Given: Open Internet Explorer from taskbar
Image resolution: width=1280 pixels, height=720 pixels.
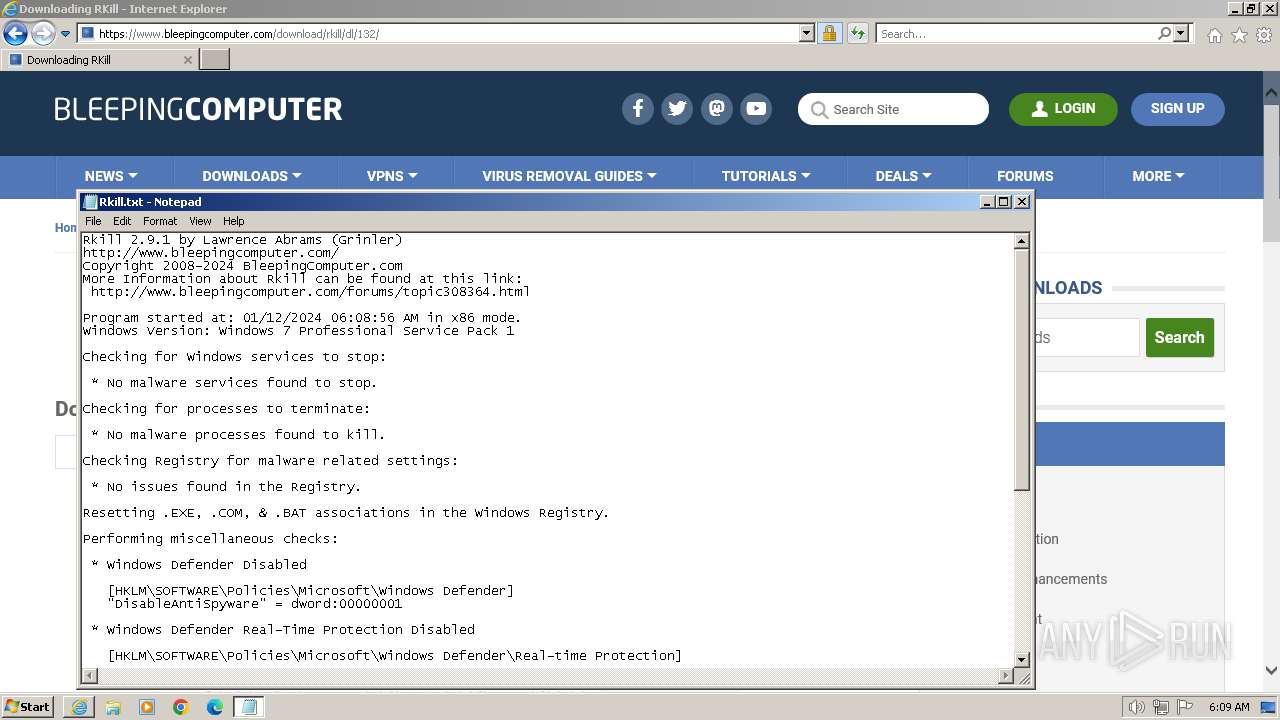Looking at the screenshot, I should point(79,707).
